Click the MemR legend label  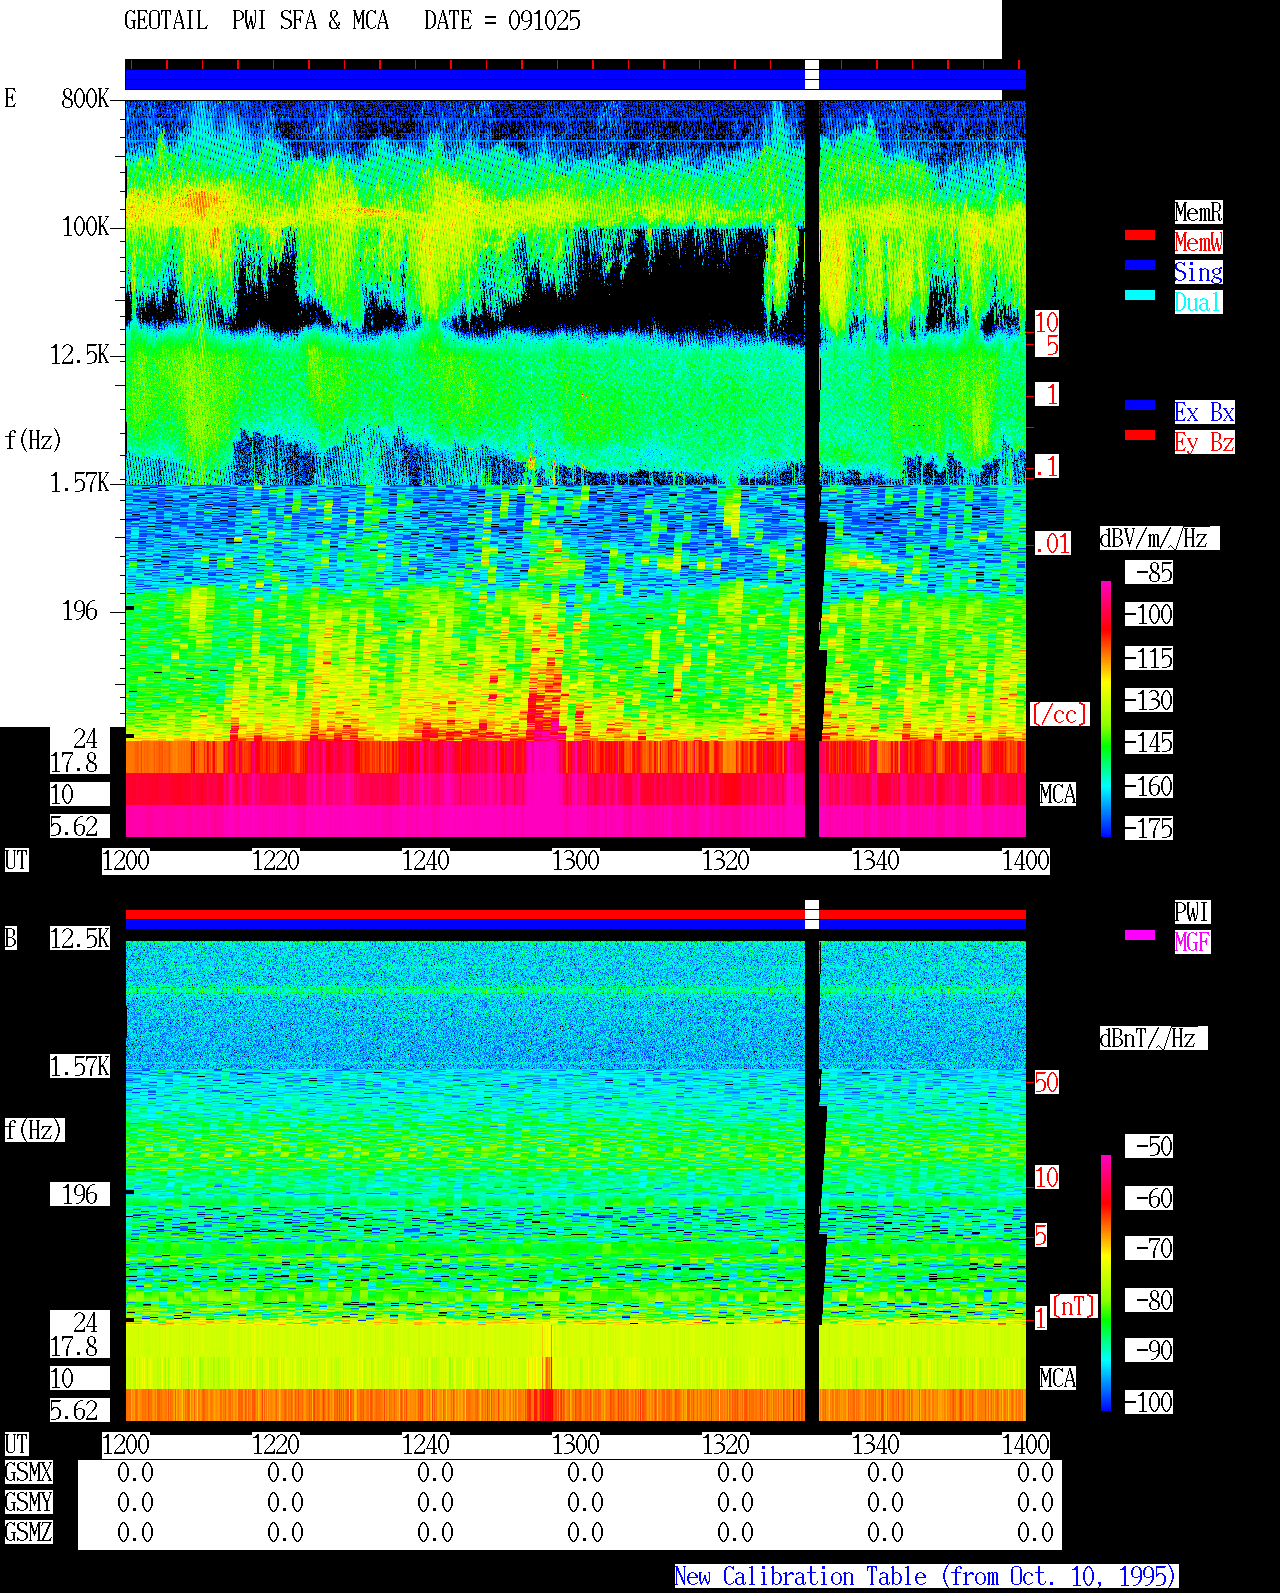1198,212
